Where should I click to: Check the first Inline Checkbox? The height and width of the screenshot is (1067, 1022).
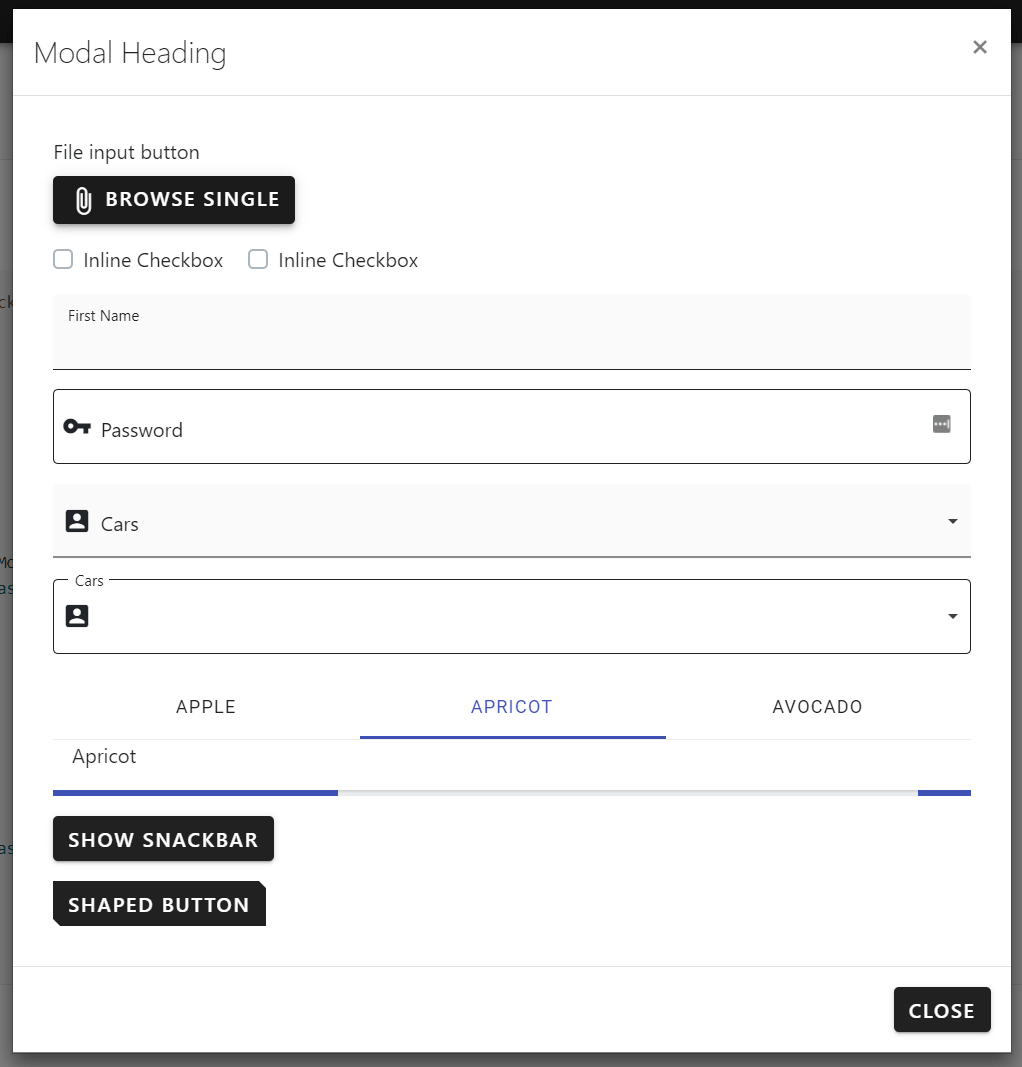(x=63, y=259)
